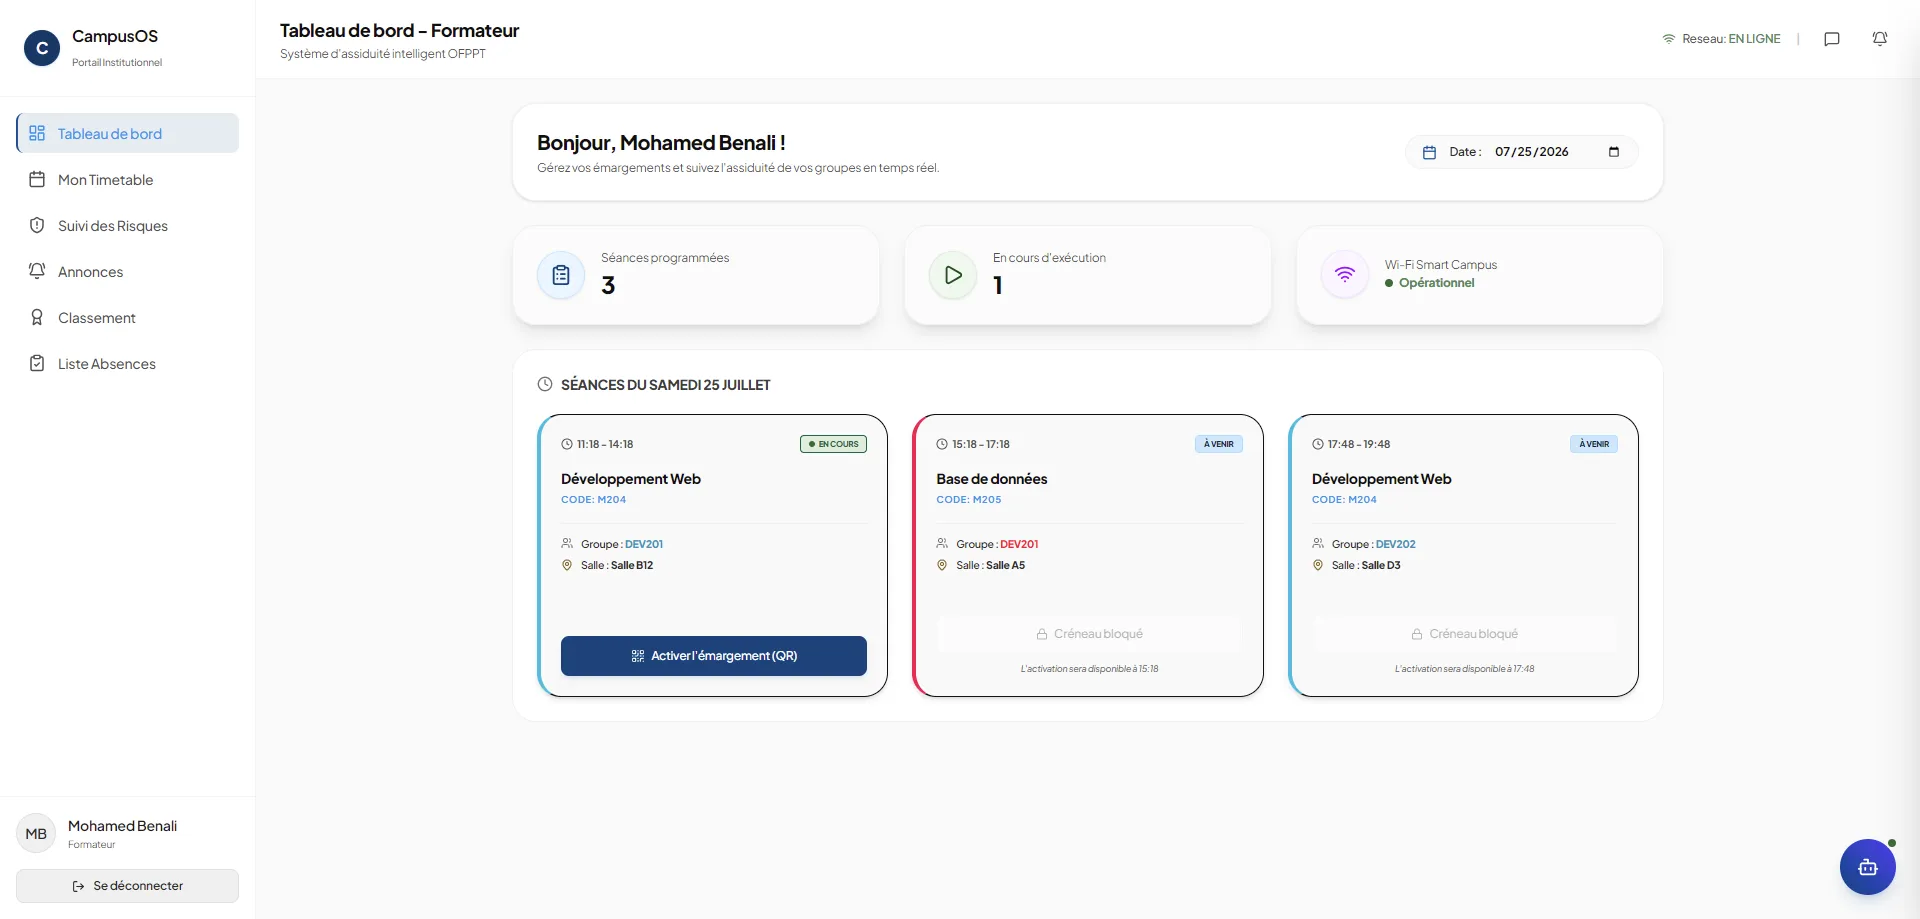Activate émargement QR for Développement Web
Viewport: 1920px width, 919px height.
pyautogui.click(x=714, y=656)
